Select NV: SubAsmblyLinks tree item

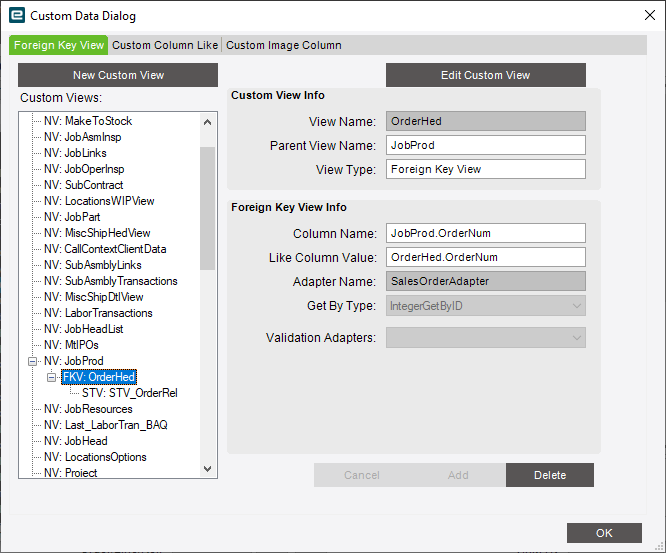point(93,265)
